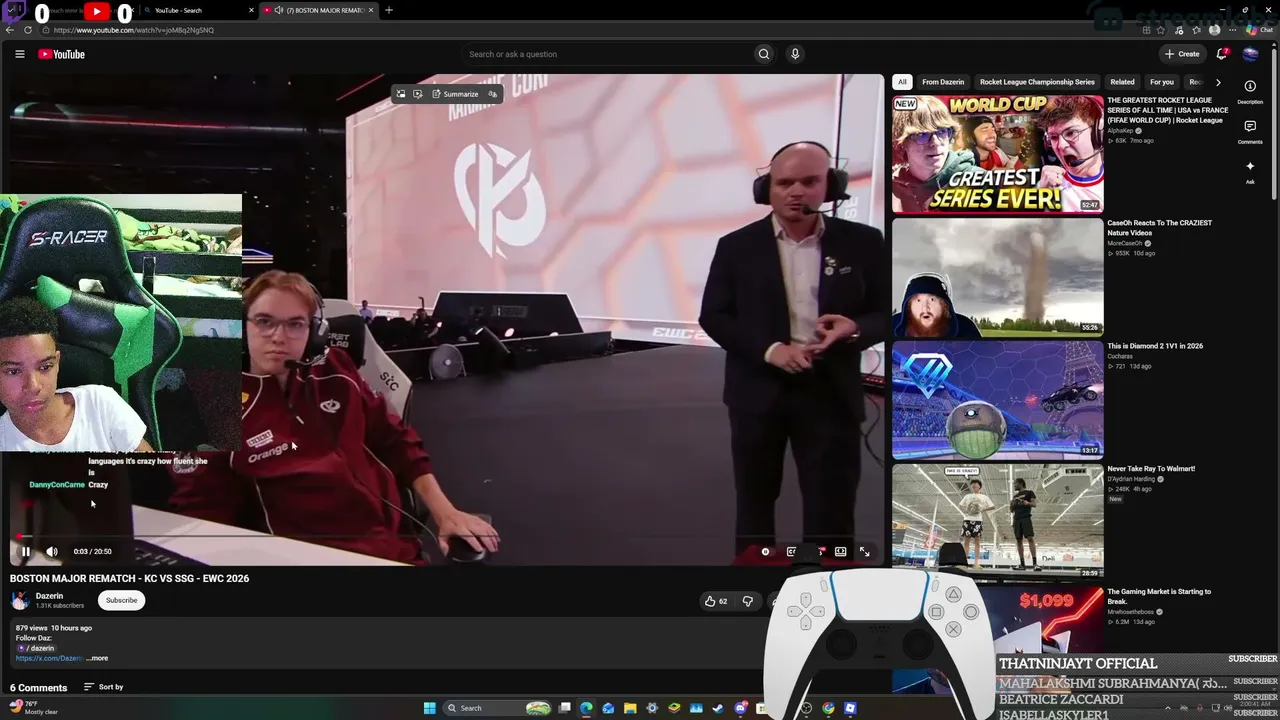The width and height of the screenshot is (1280, 720).
Task: Open the Windows Start menu
Action: (429, 708)
